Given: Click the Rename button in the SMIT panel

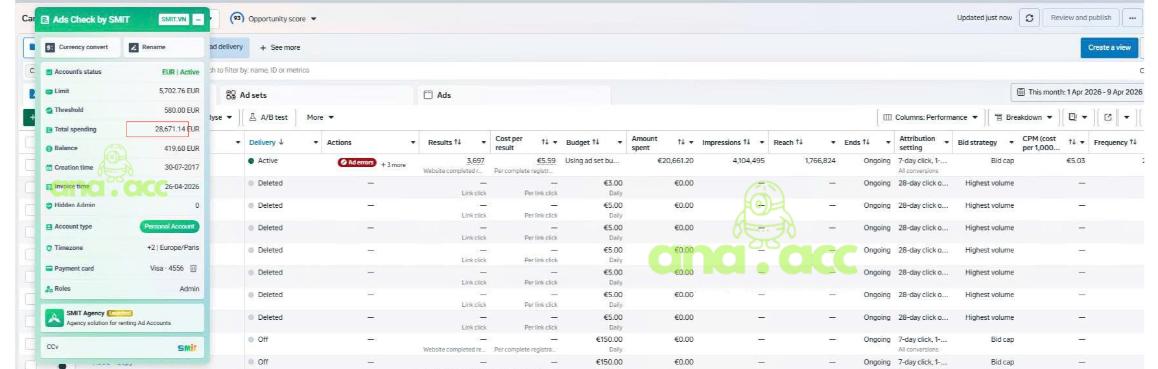Looking at the screenshot, I should [164, 47].
